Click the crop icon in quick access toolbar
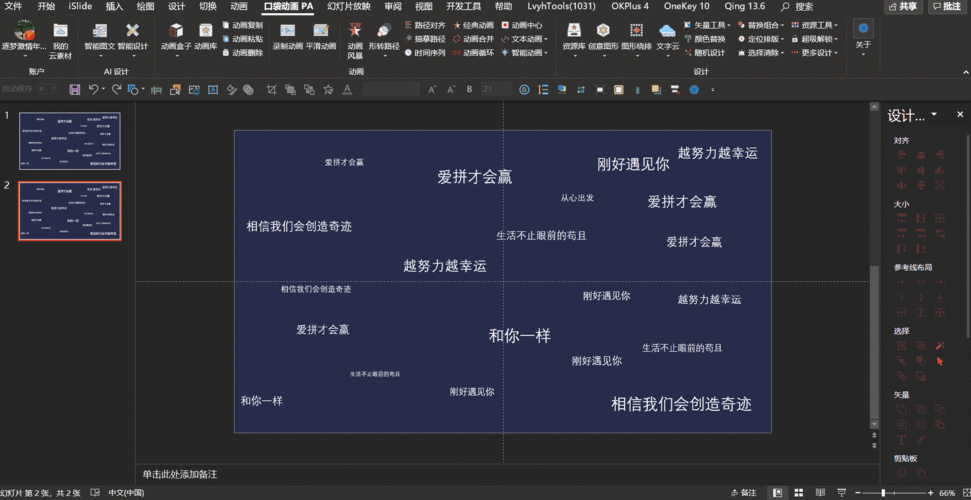This screenshot has height=500, width=971. click(271, 90)
